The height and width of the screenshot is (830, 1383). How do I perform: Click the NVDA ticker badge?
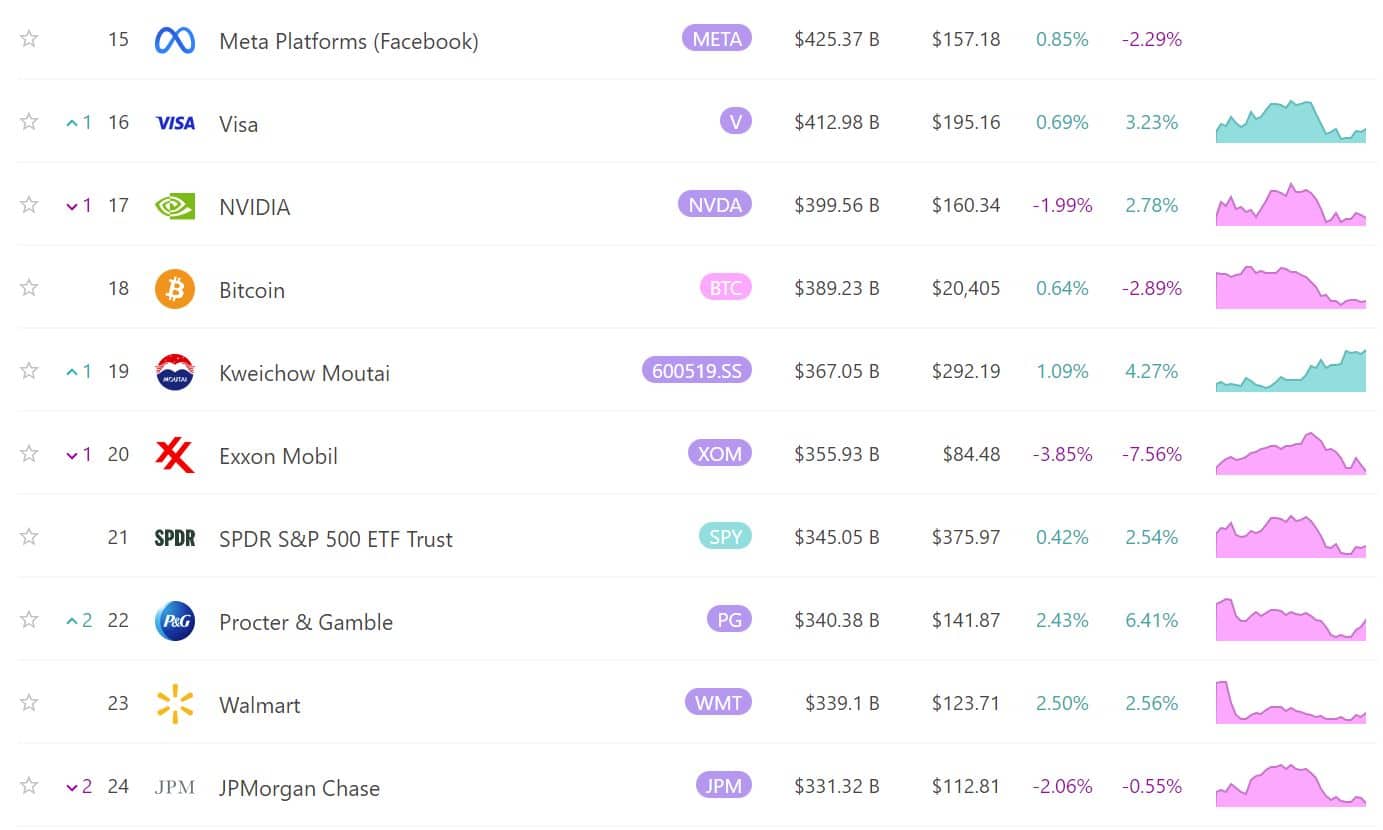click(x=714, y=205)
